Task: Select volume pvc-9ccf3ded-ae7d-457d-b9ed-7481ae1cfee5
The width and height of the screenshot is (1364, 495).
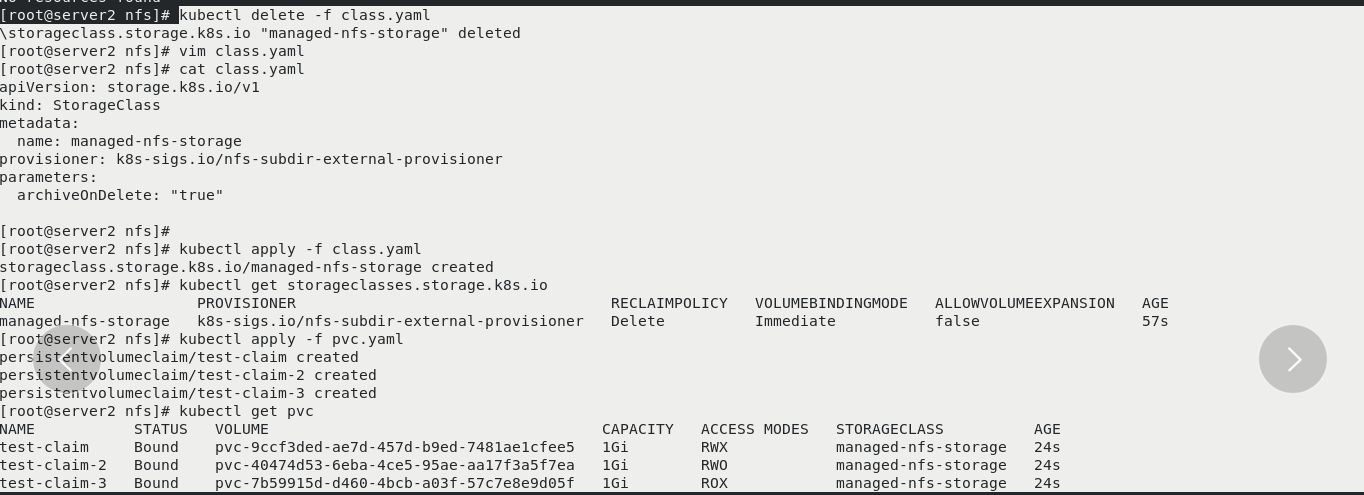Action: [395, 447]
